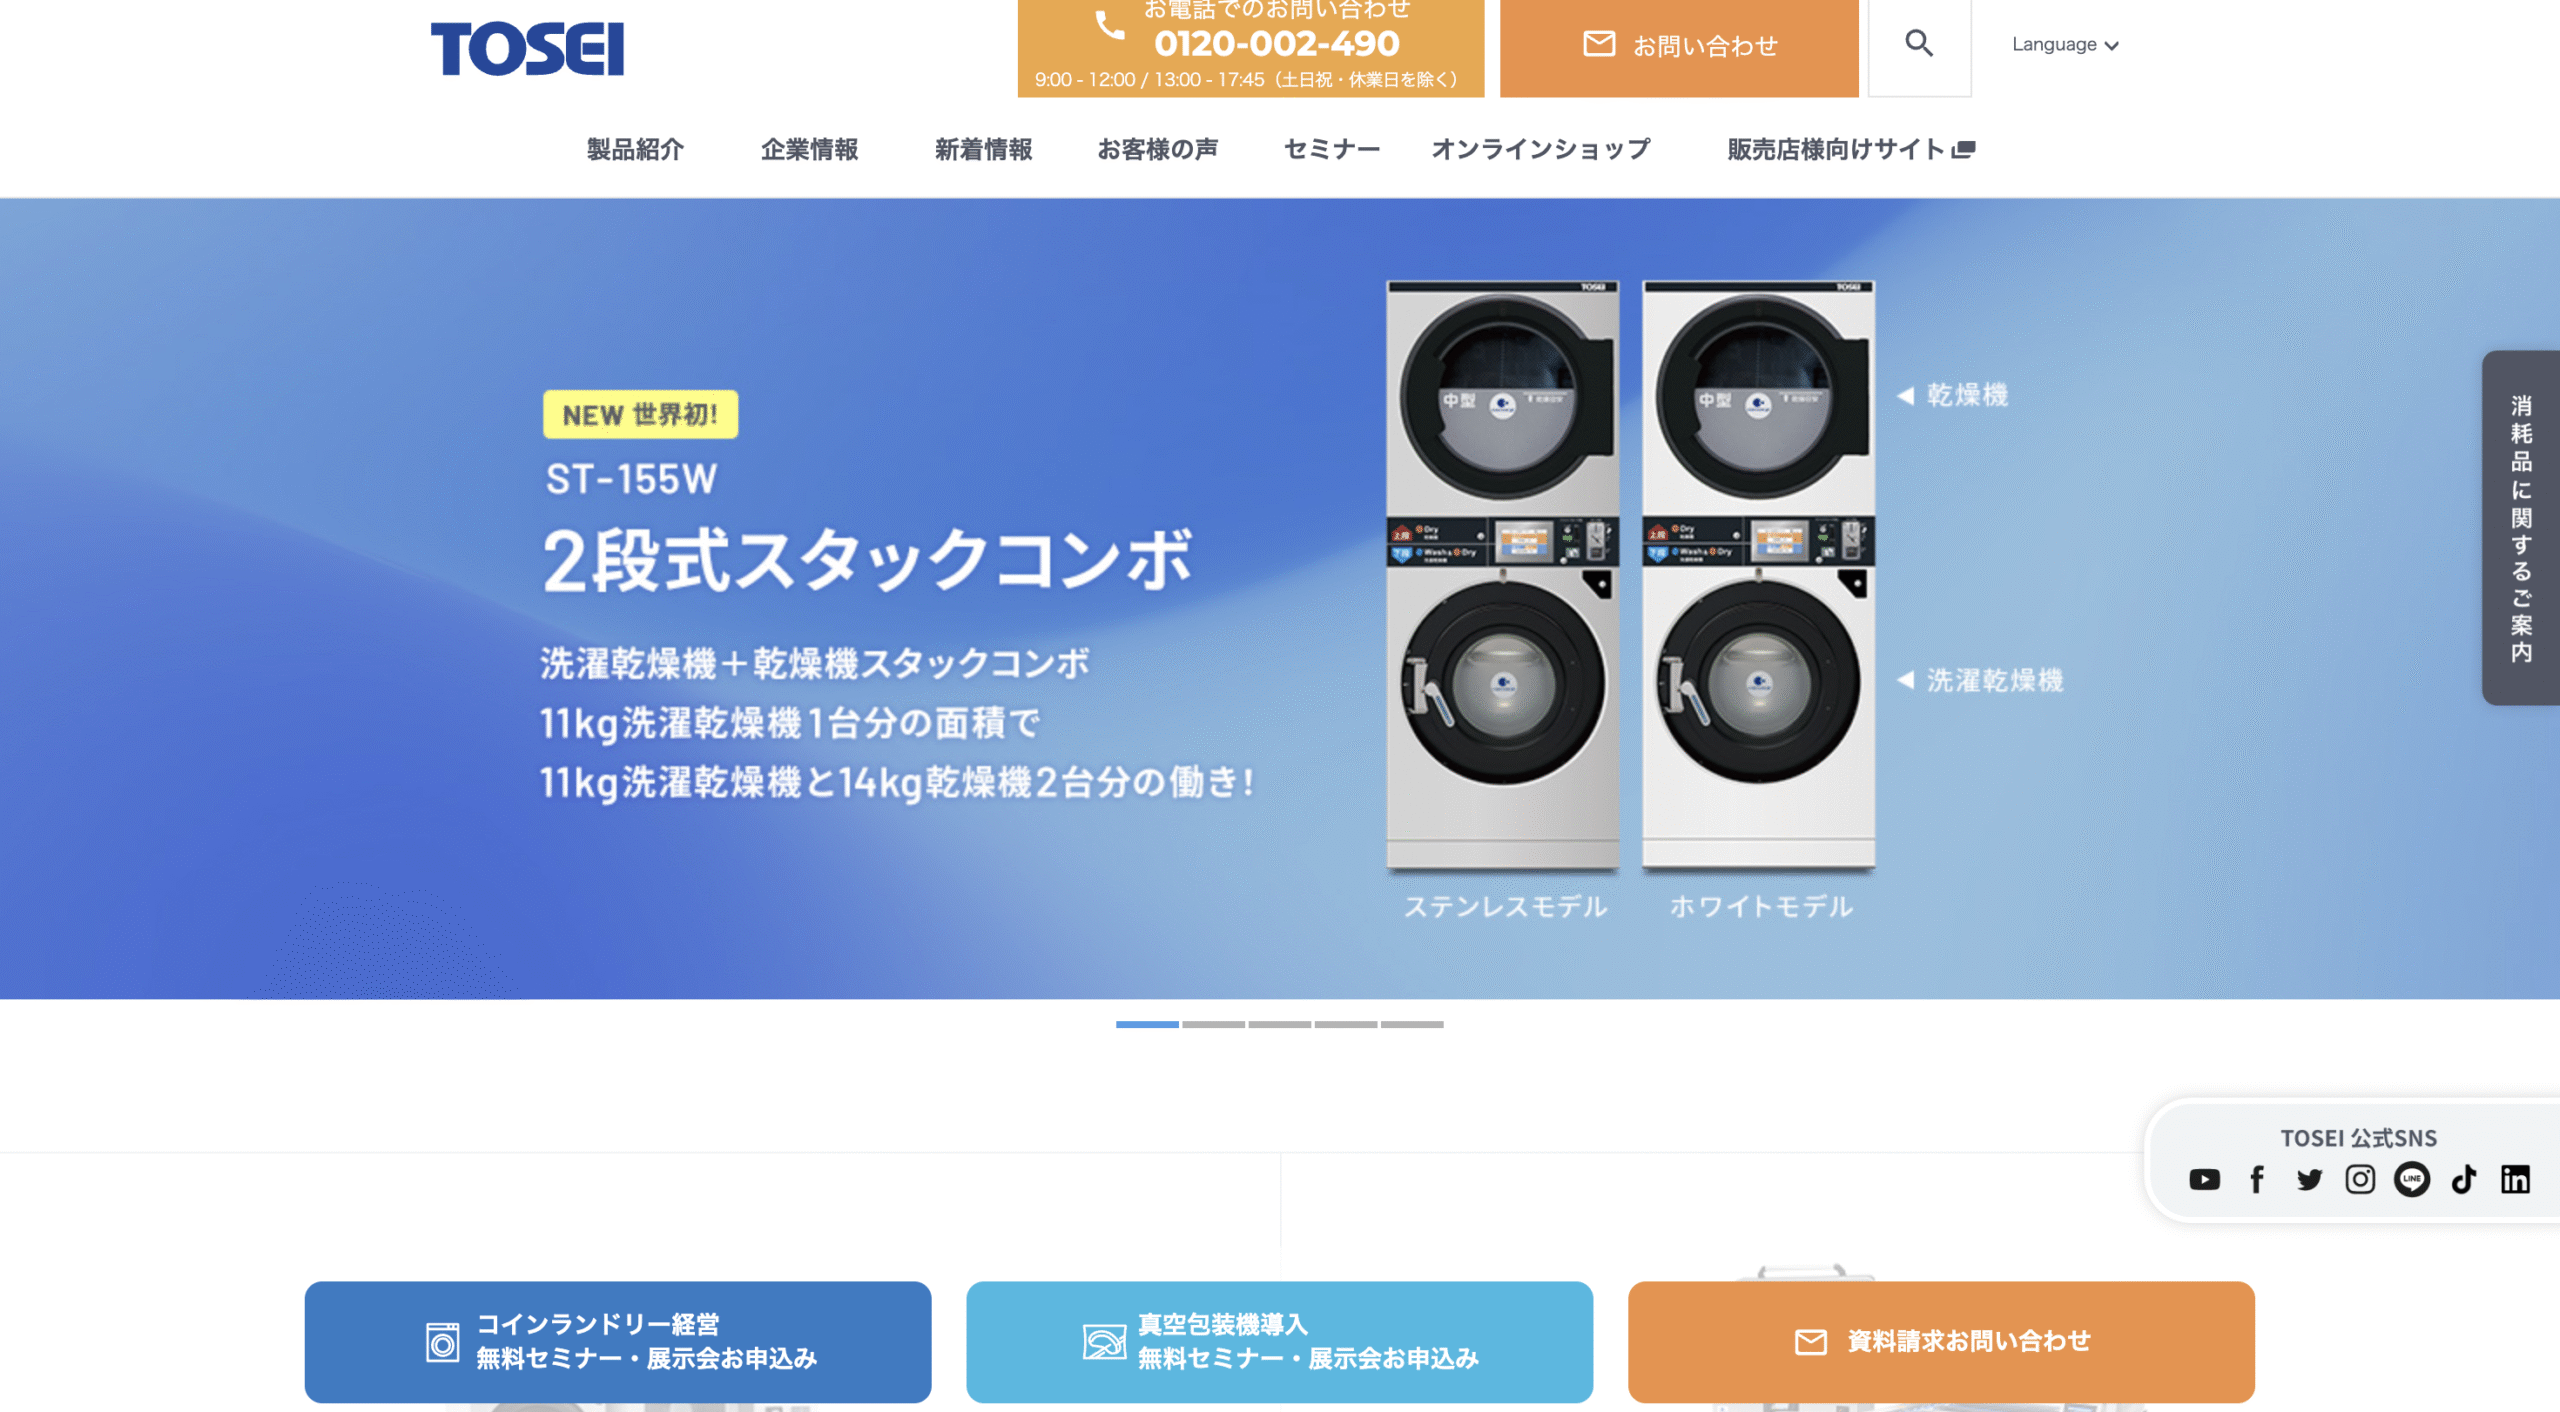The width and height of the screenshot is (2560, 1412).
Task: Open the site search magnifier icon
Action: coord(1918,44)
